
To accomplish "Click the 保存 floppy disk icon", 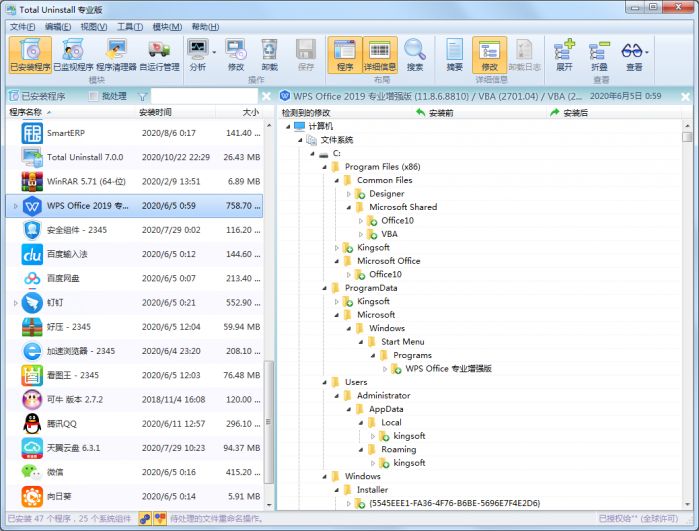I will [306, 54].
